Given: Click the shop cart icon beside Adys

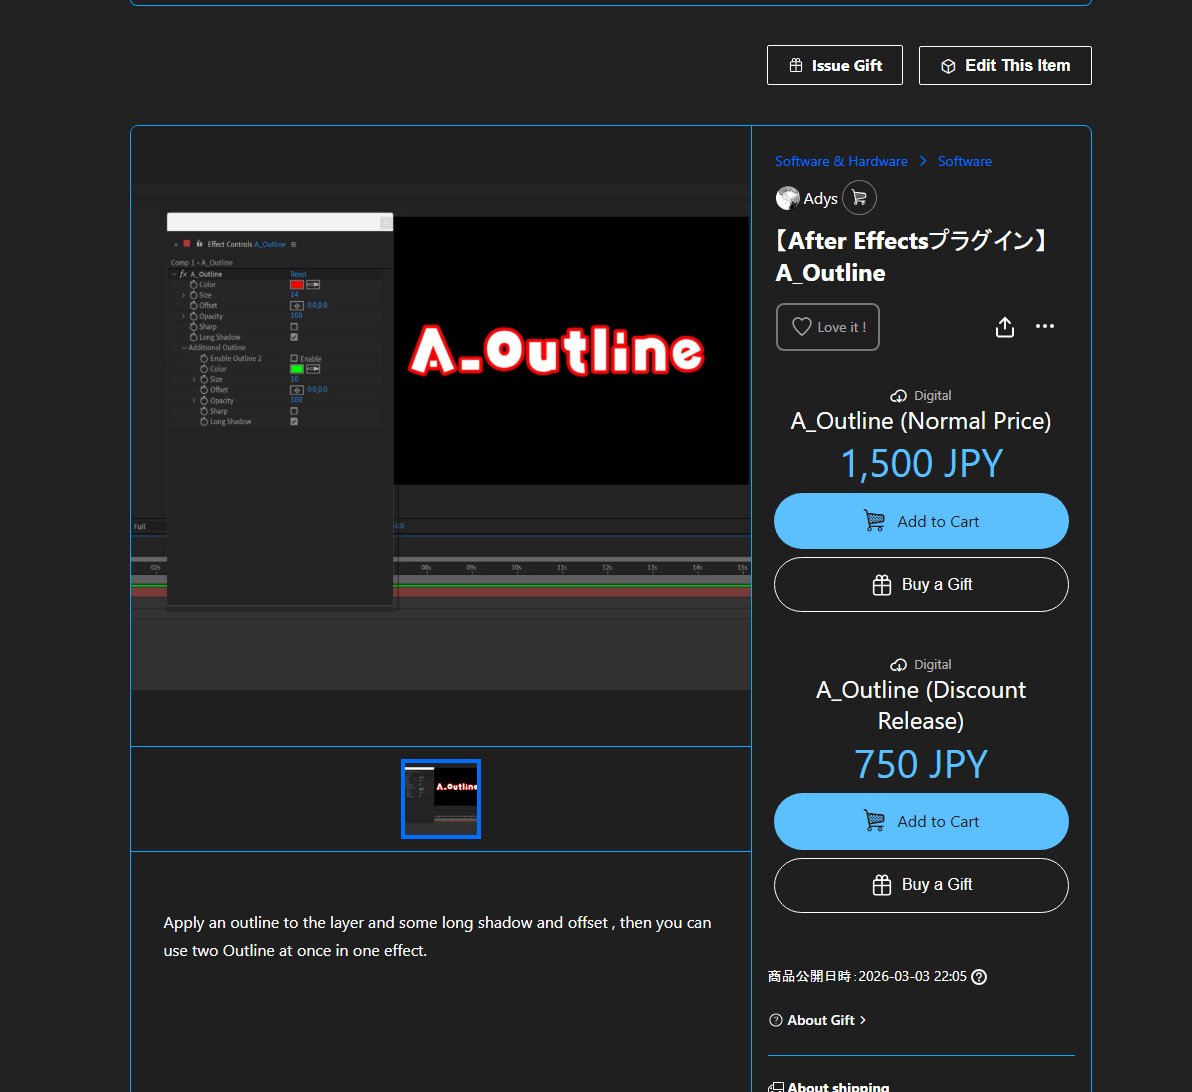Looking at the screenshot, I should coord(859,198).
